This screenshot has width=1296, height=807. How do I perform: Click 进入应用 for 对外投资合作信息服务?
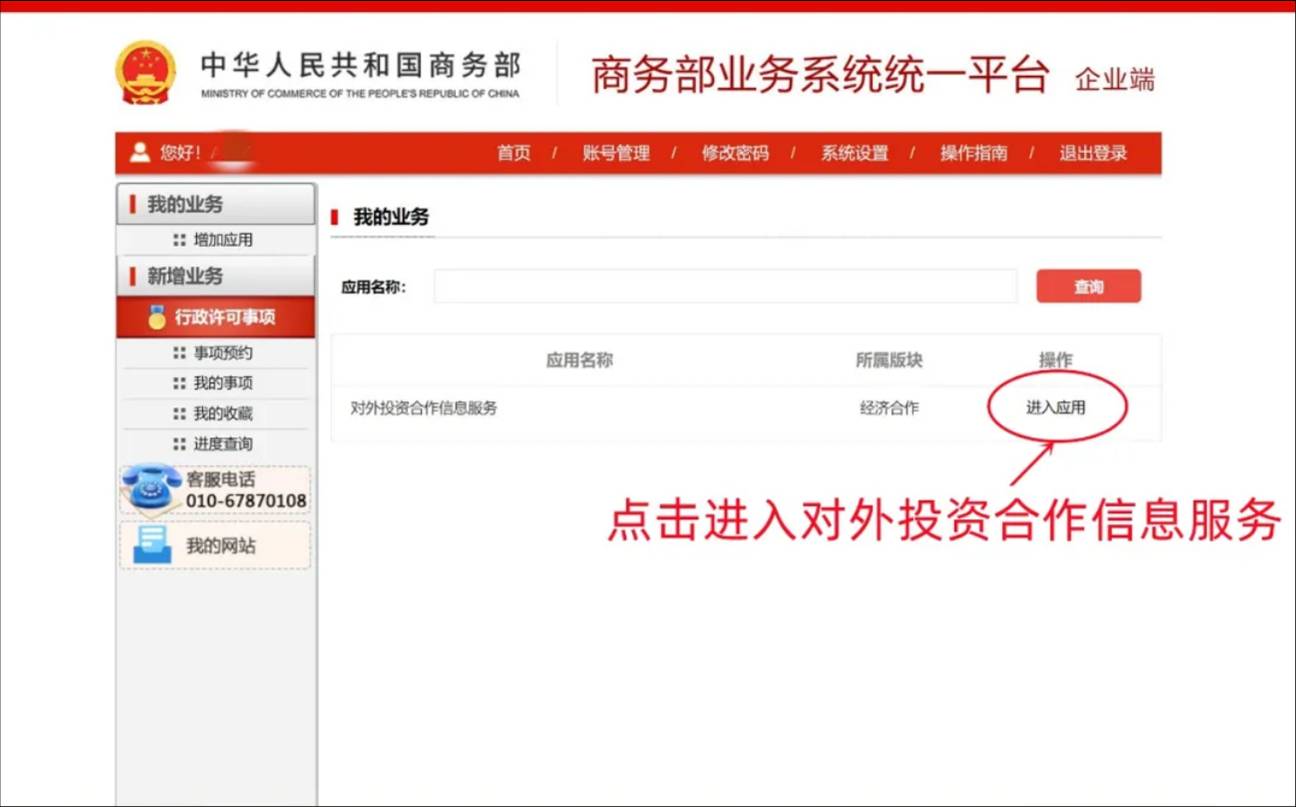[x=1056, y=408]
